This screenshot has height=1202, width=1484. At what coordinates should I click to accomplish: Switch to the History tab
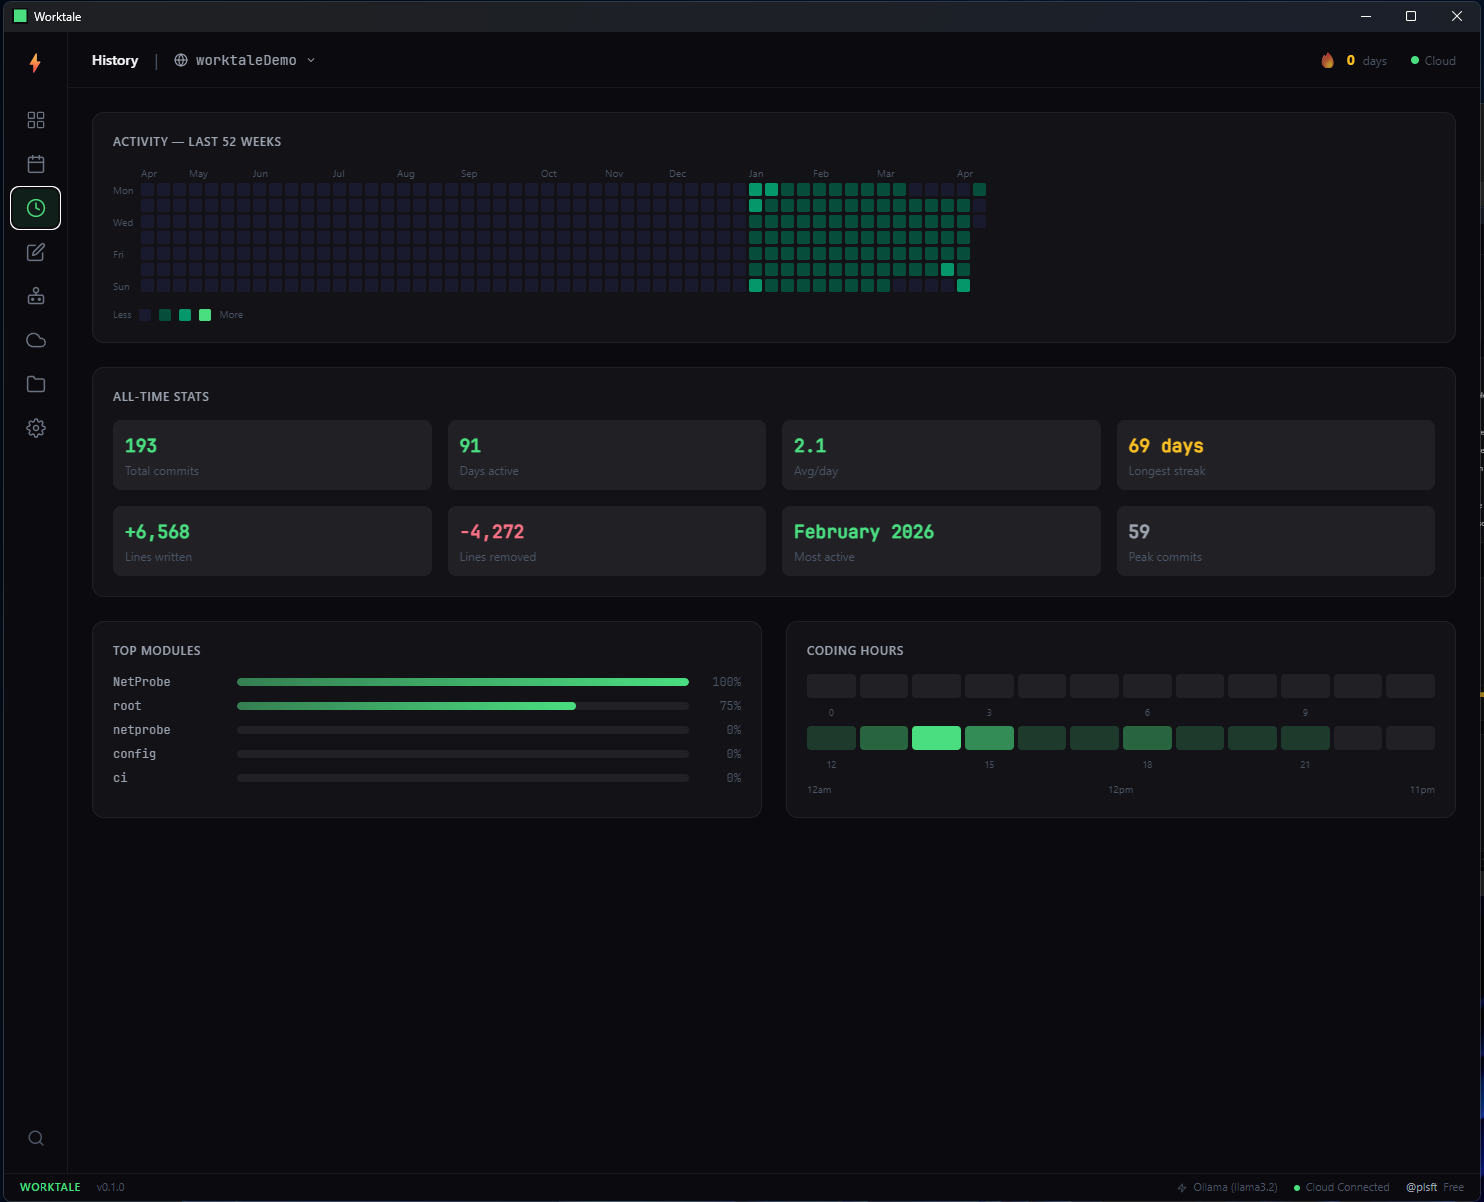[x=115, y=60]
